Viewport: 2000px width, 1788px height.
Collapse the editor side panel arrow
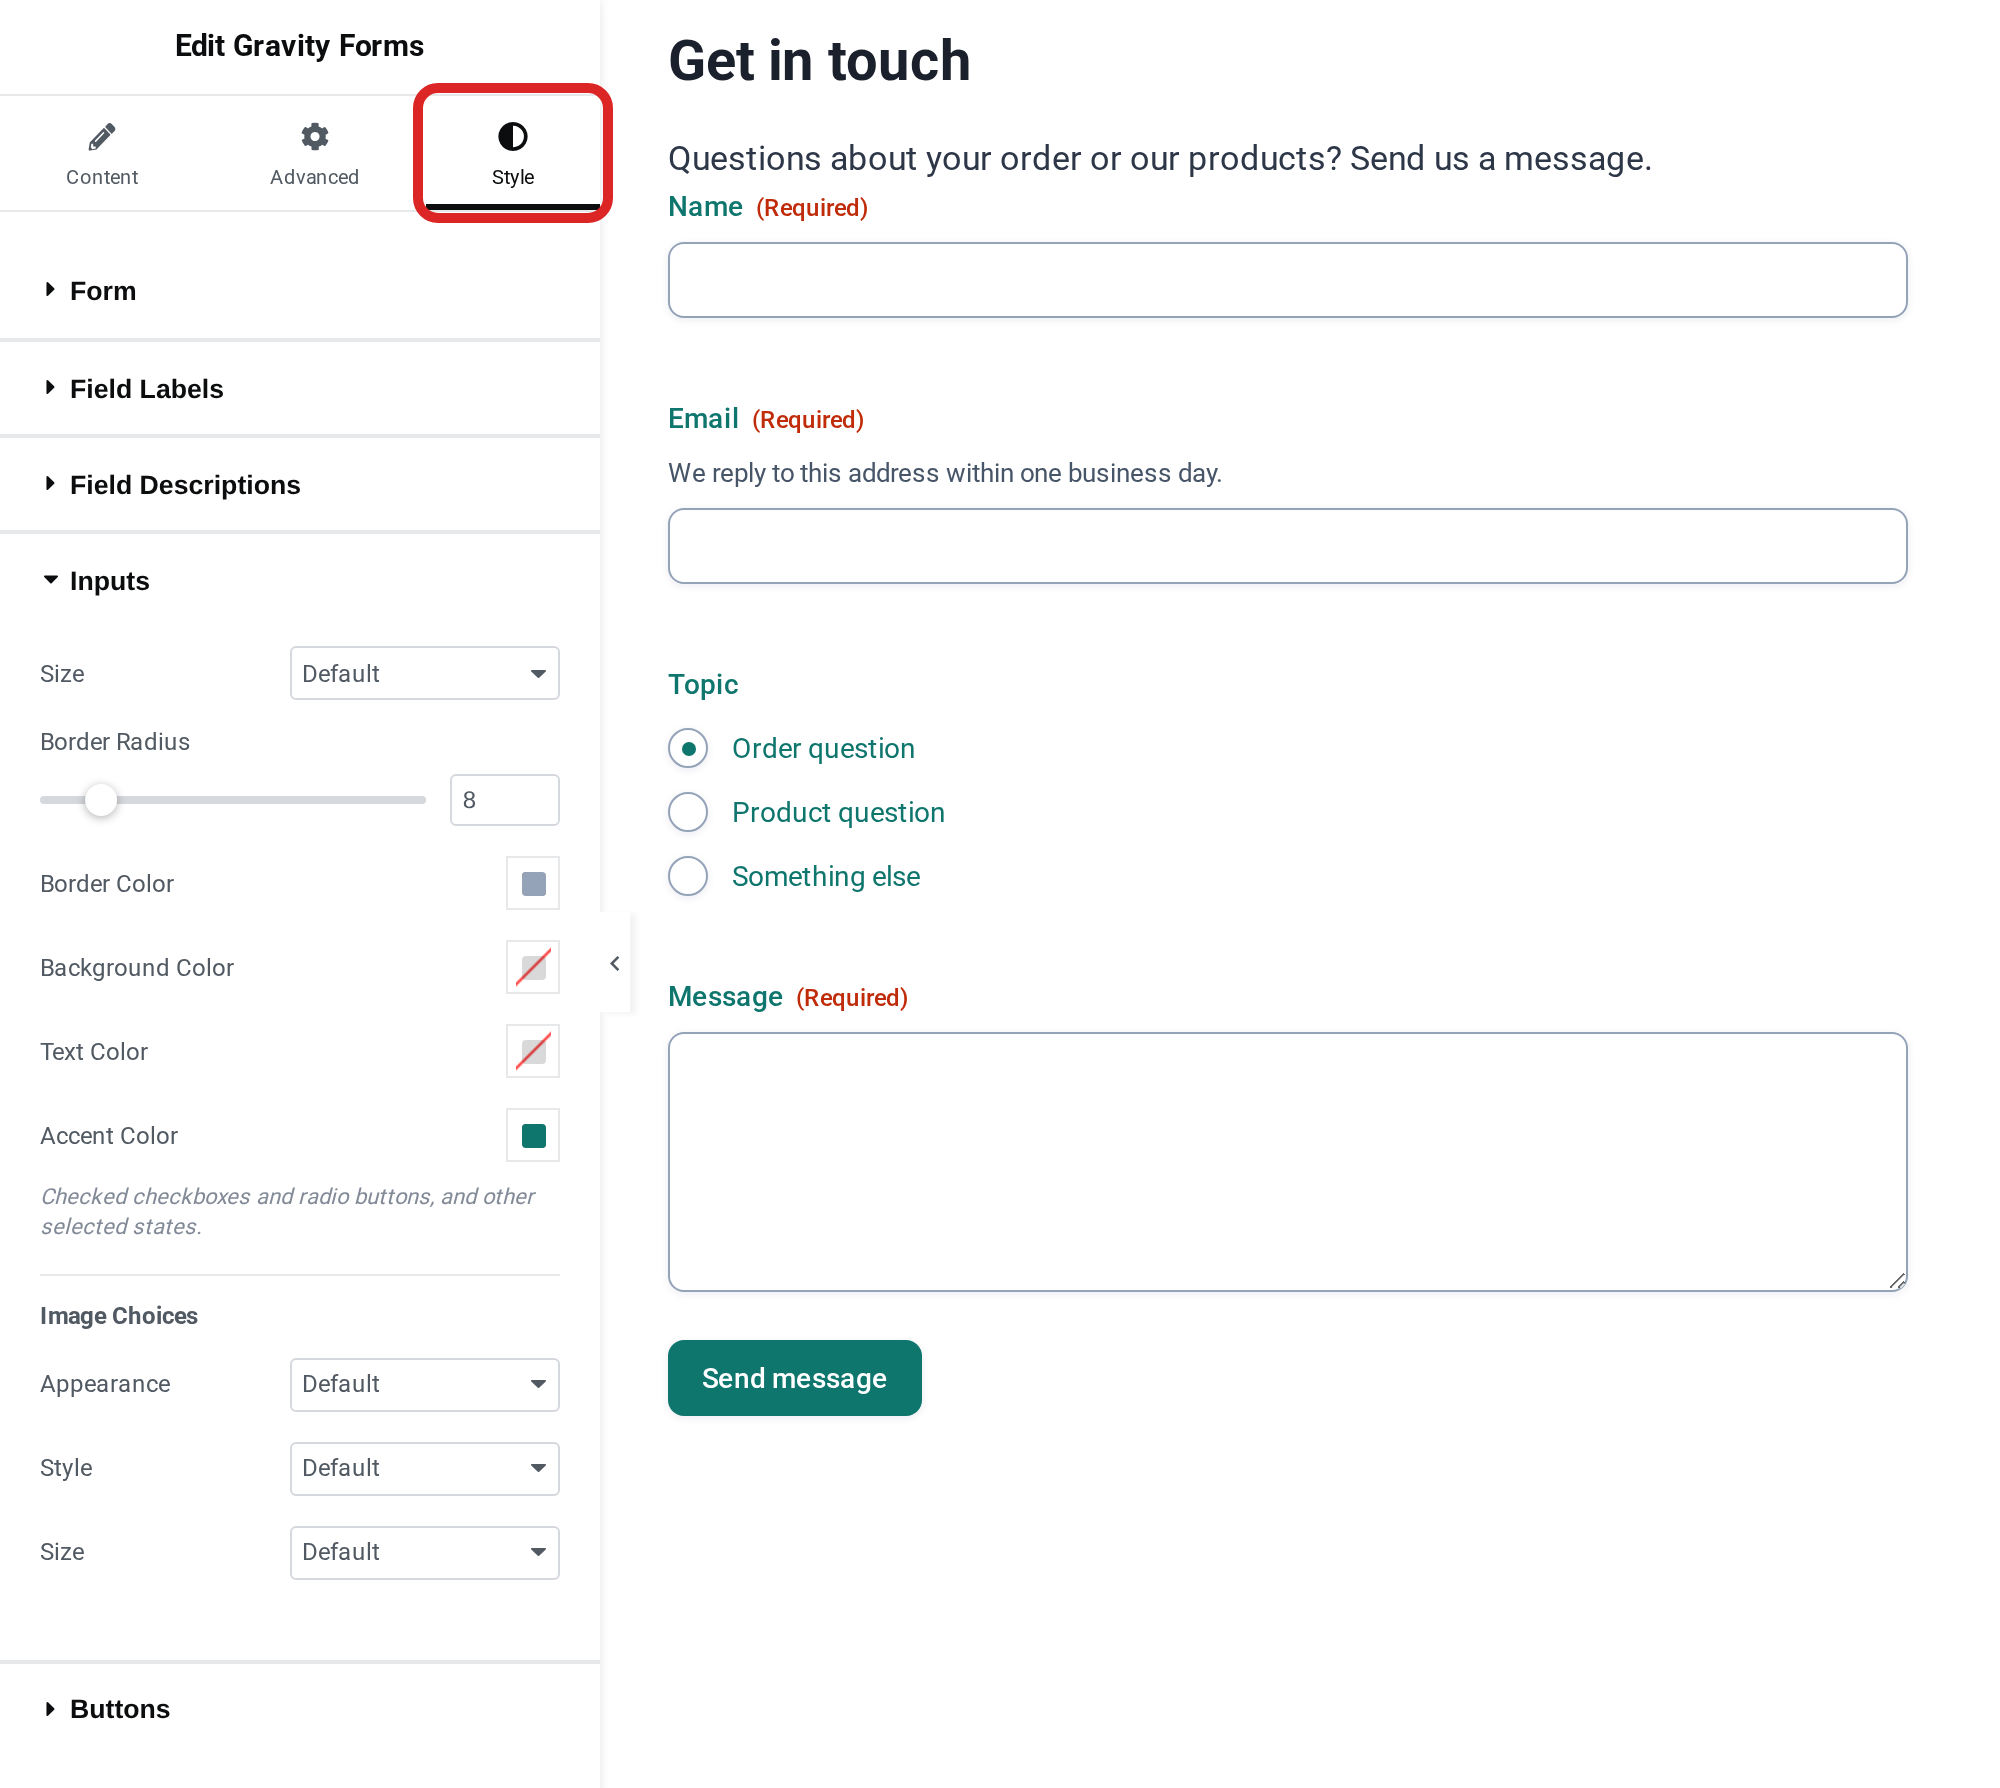coord(615,963)
